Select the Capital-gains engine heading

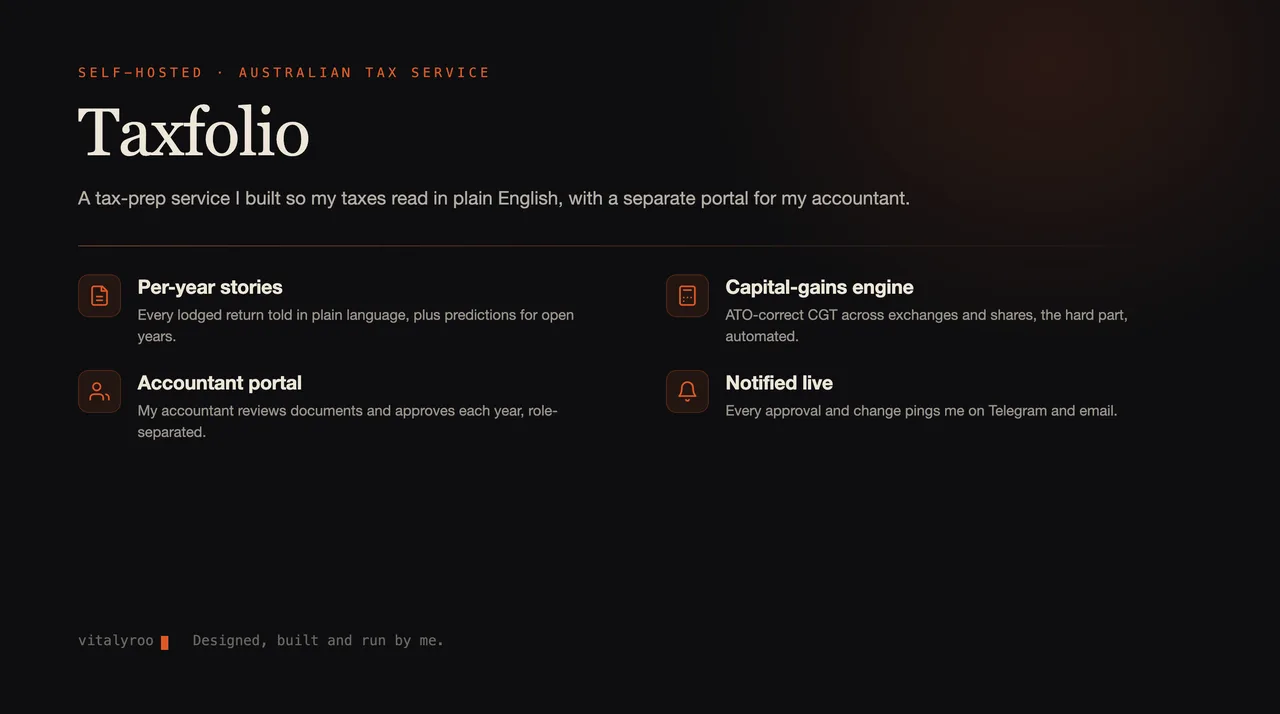[x=819, y=287]
